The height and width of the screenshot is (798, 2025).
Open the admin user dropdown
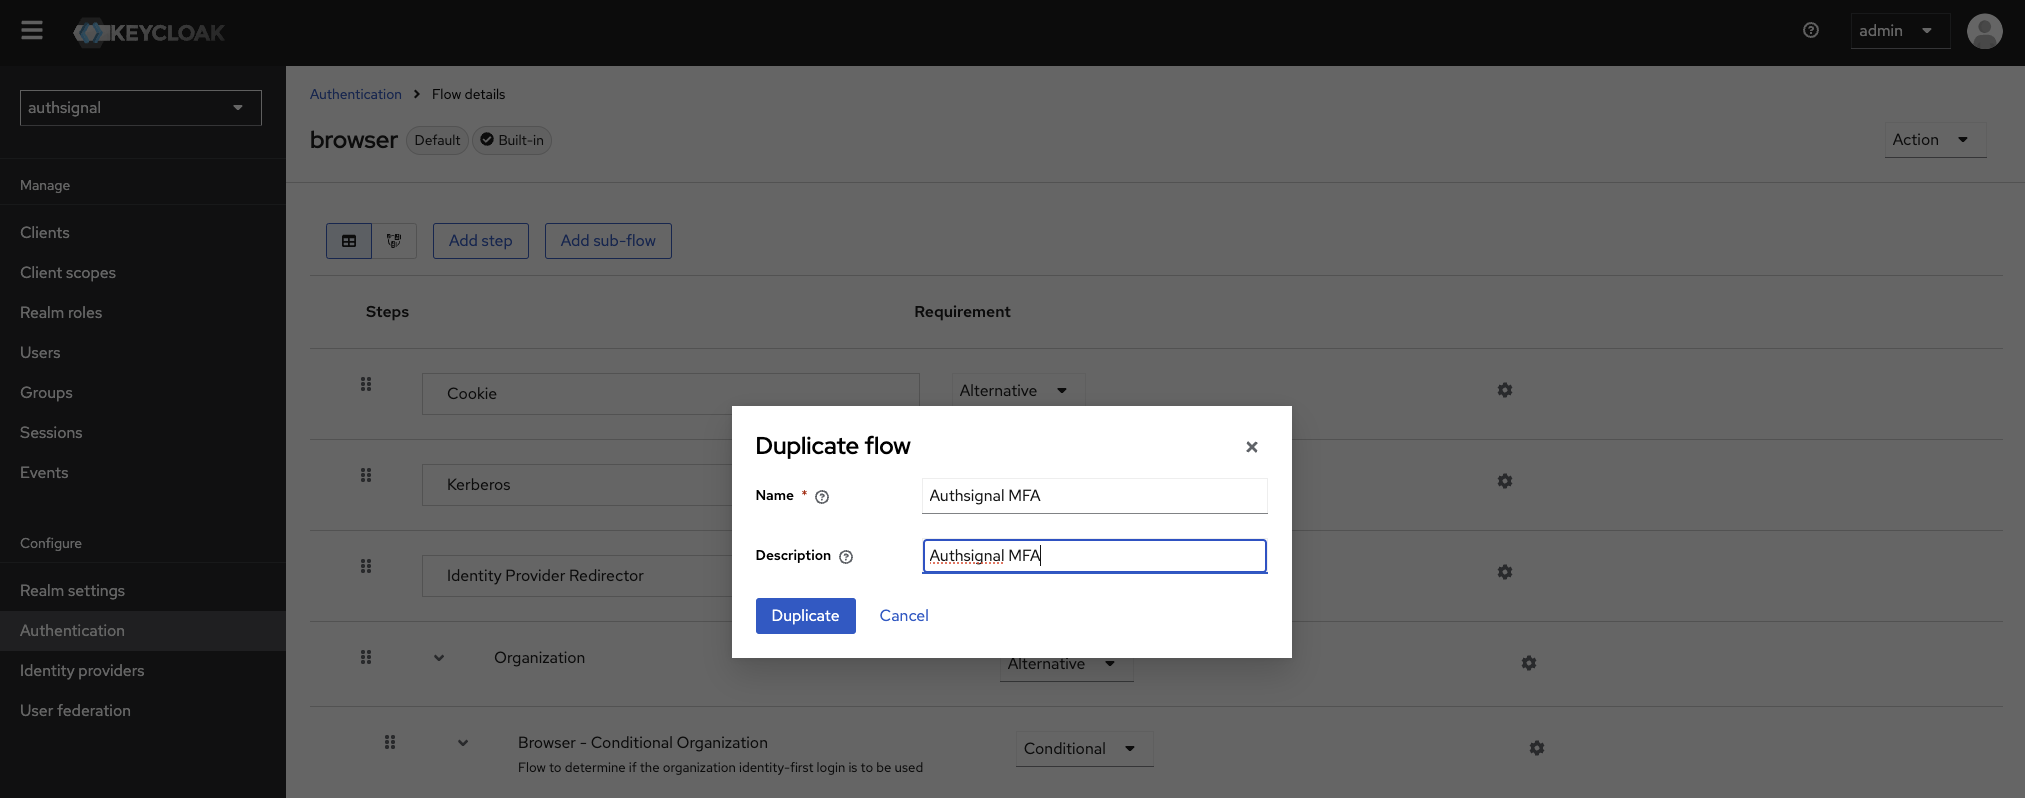1899,31
